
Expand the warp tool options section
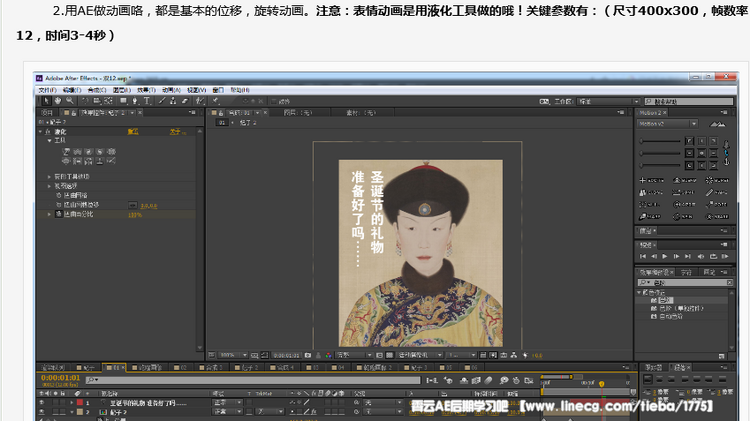(49, 177)
